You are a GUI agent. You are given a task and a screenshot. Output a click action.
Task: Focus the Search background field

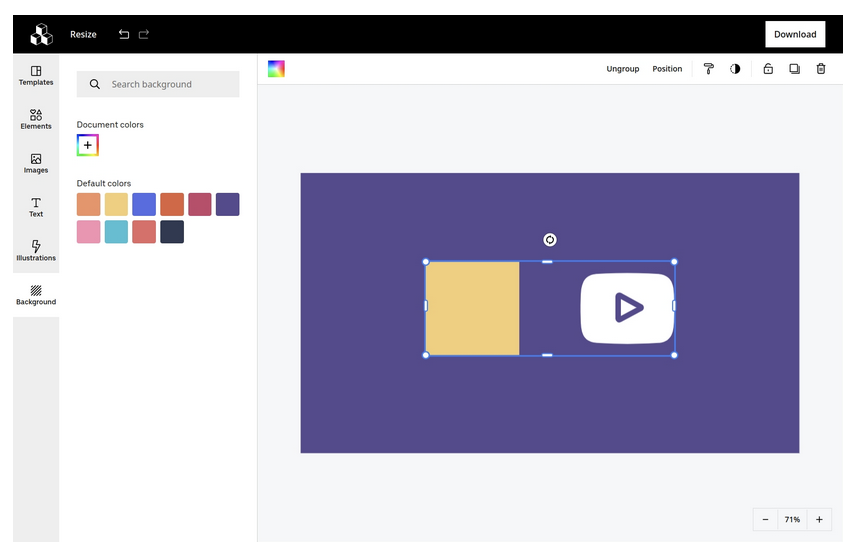(158, 84)
